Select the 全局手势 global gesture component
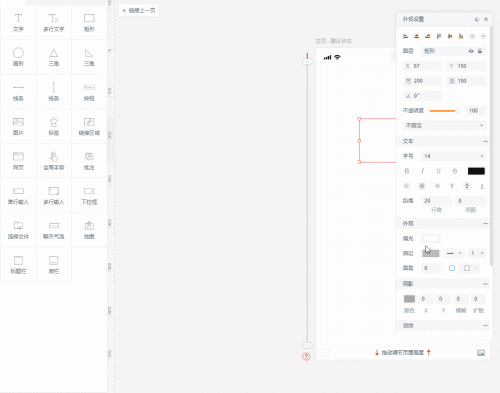Screen dimensions: 500x393 [54, 161]
